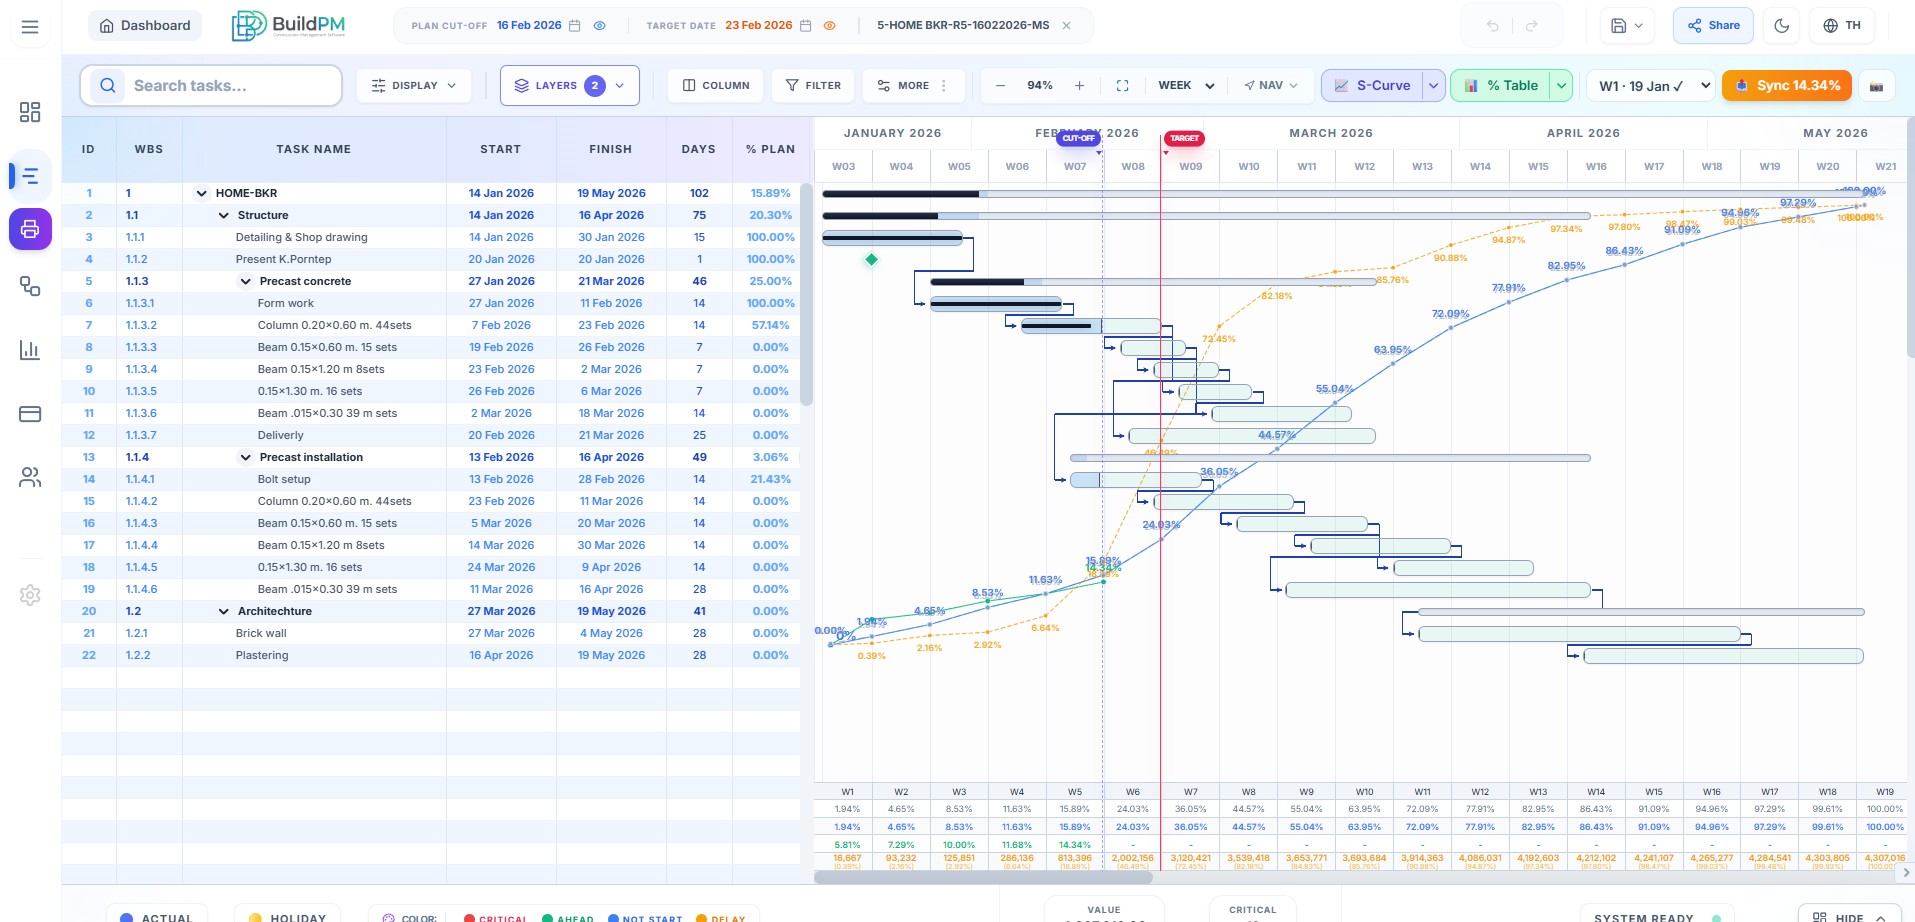The width and height of the screenshot is (1915, 922).
Task: Open the % Table options arrow
Action: coord(1562,86)
